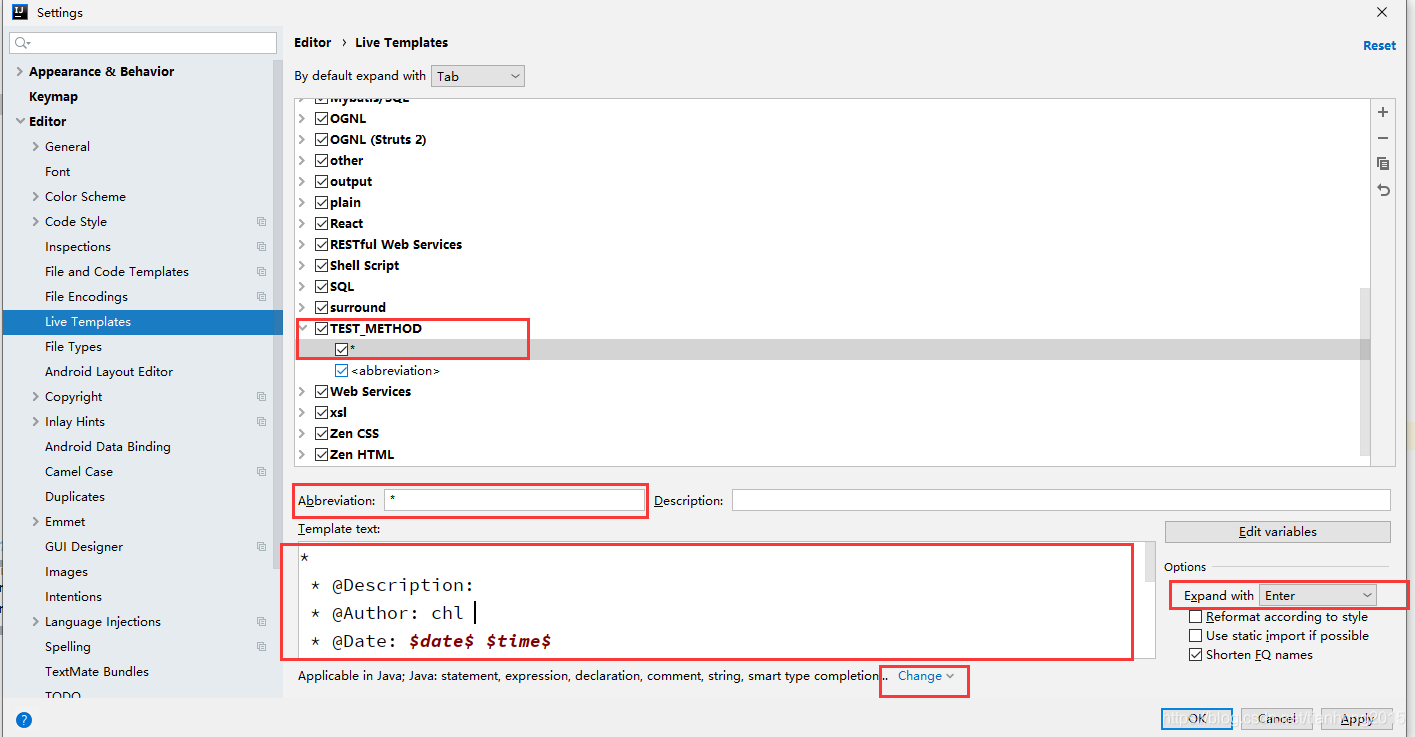
Task: Open Intentions settings page
Action: (73, 597)
